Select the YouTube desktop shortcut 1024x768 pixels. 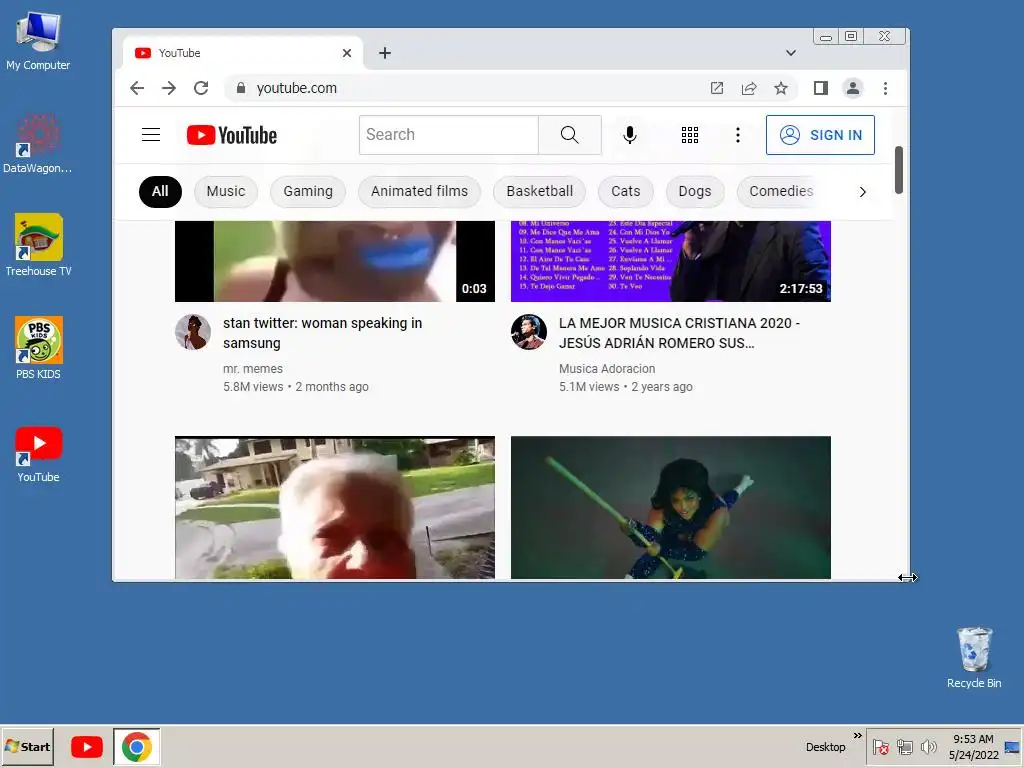coord(38,455)
